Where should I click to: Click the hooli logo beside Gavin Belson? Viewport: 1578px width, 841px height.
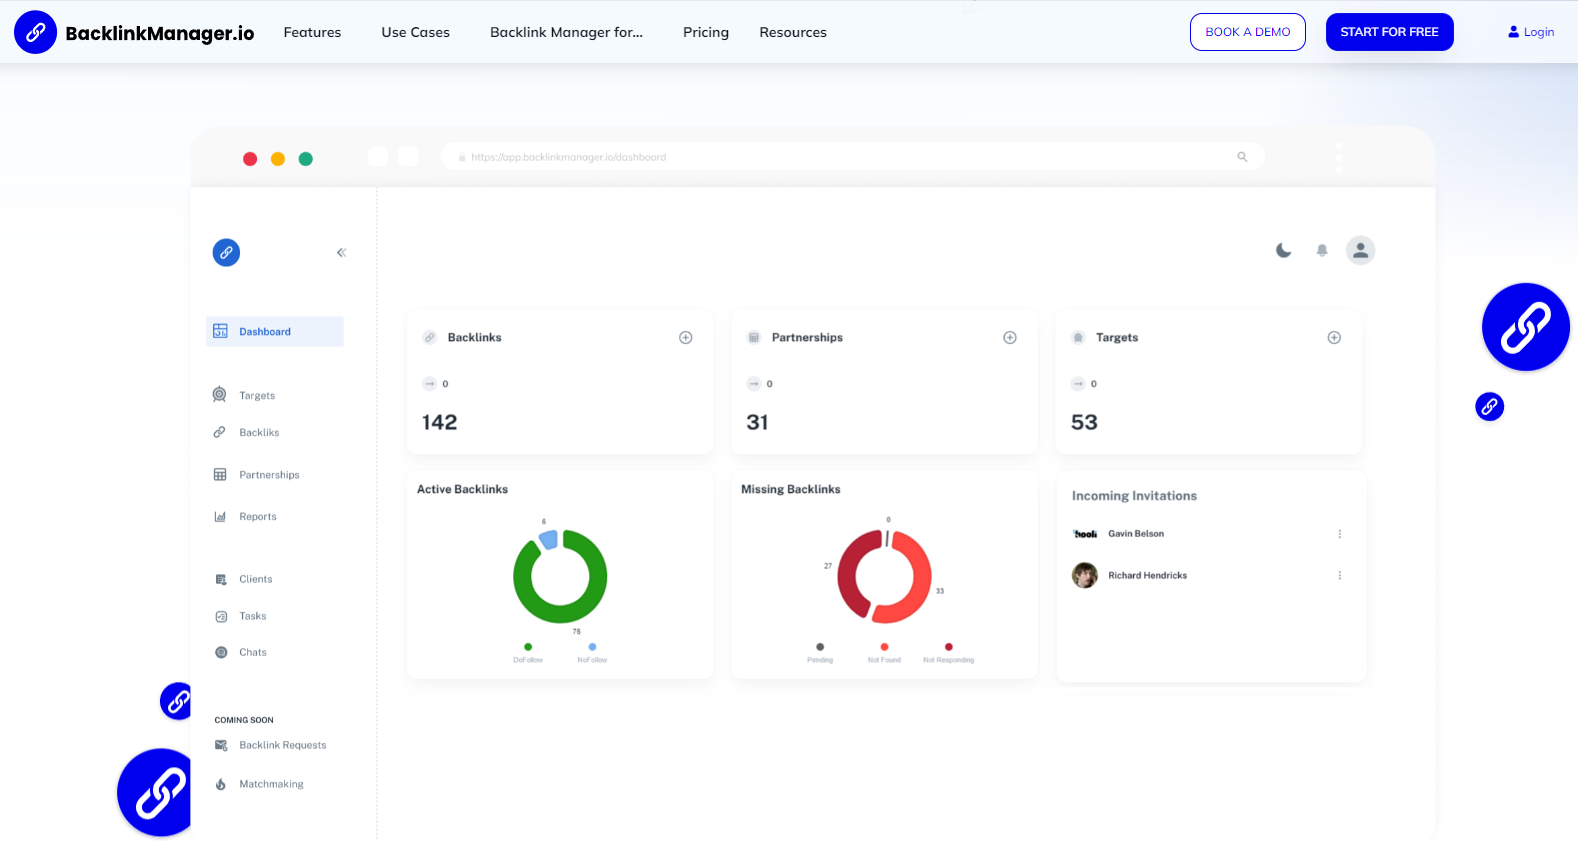click(1085, 534)
